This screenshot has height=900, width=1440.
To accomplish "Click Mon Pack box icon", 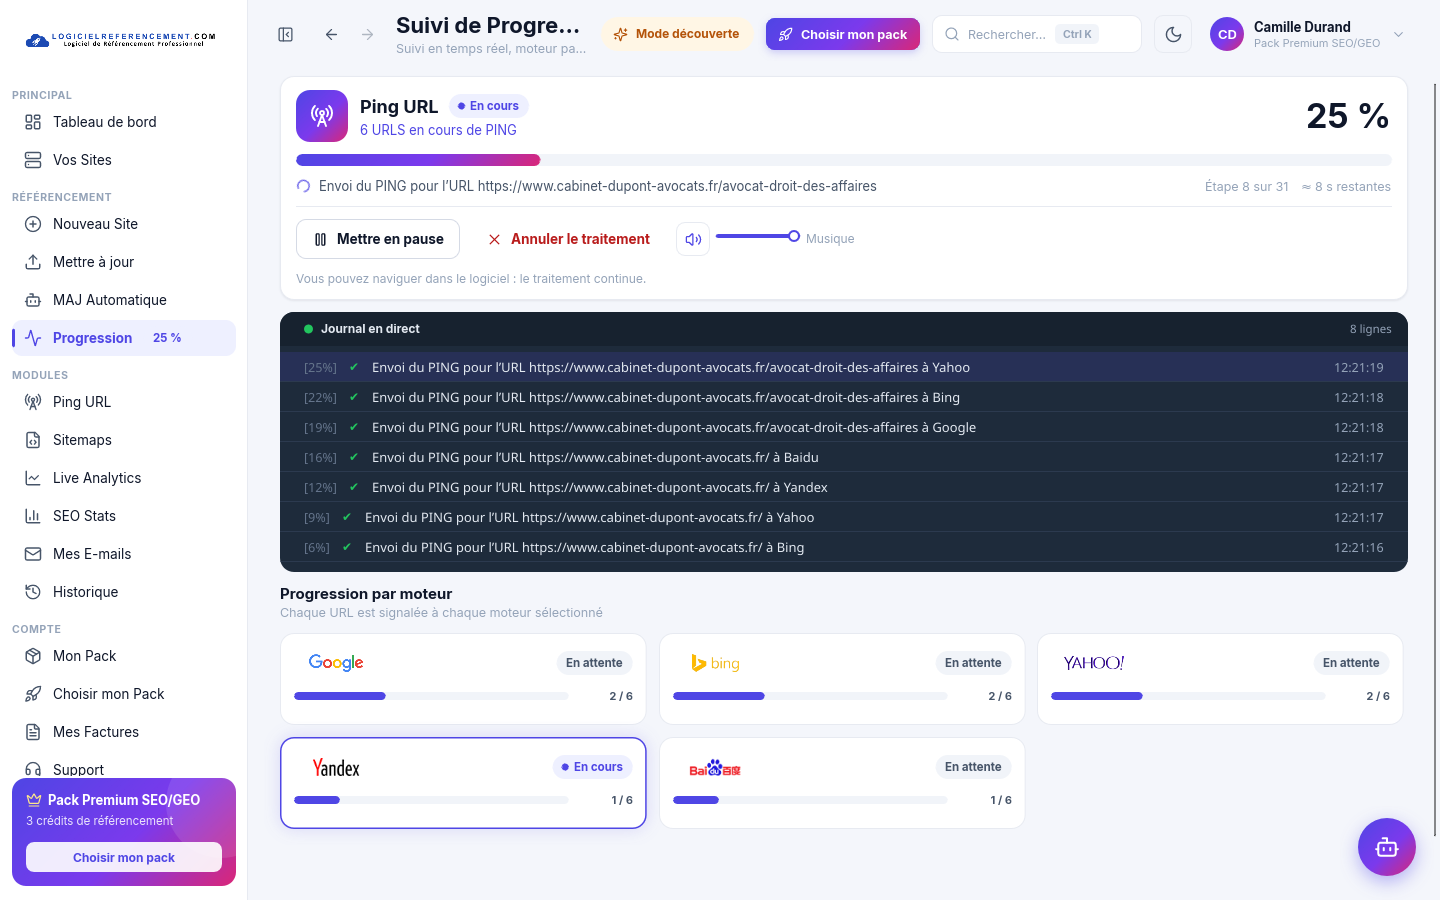I will 33,656.
